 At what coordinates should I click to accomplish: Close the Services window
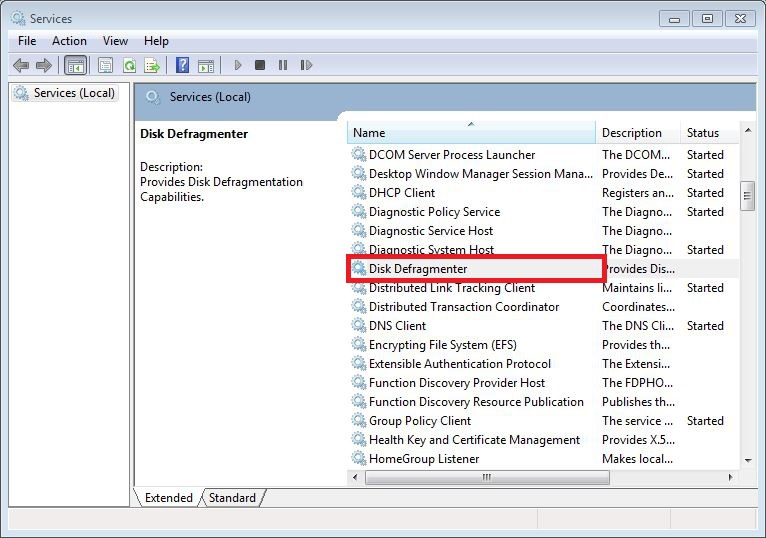tap(740, 19)
